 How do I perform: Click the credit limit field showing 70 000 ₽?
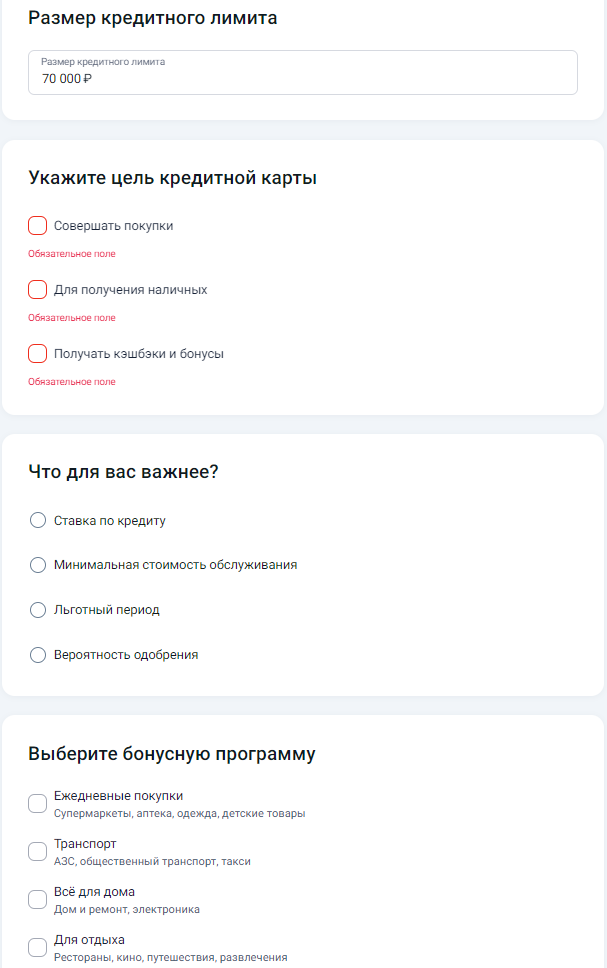click(303, 72)
